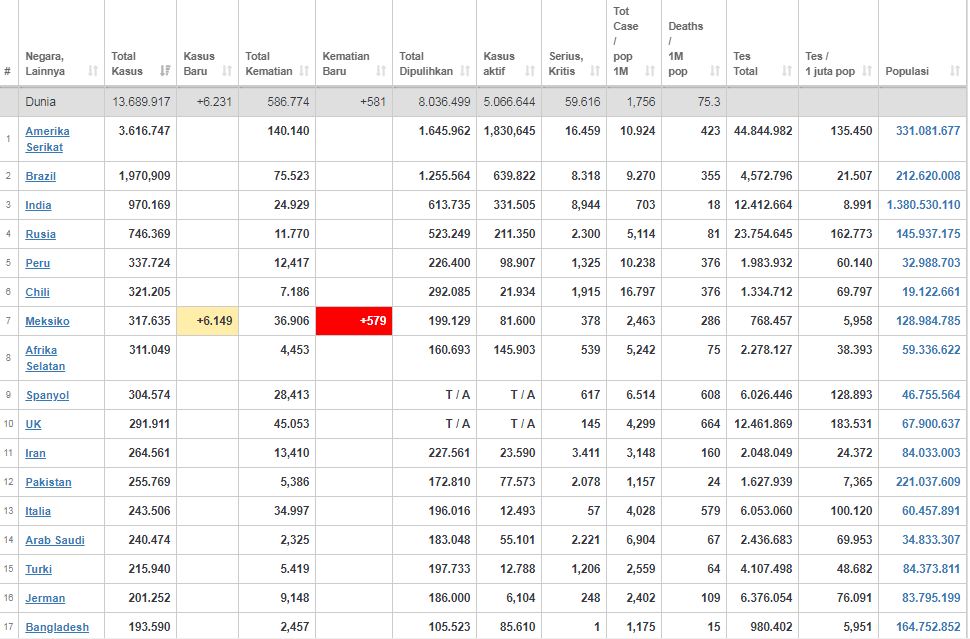The width and height of the screenshot is (970, 639).
Task: Open the Rusia country link
Action: 40,234
